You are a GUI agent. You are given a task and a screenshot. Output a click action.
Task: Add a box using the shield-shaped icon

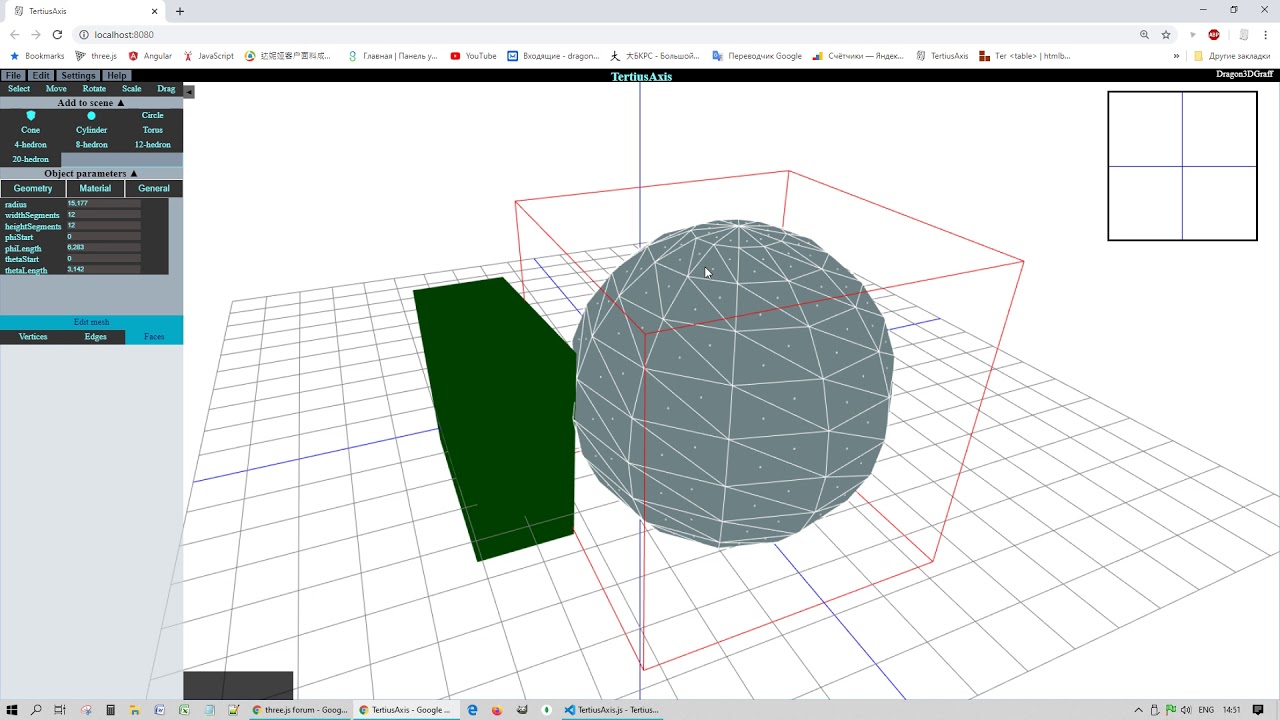[x=31, y=116]
